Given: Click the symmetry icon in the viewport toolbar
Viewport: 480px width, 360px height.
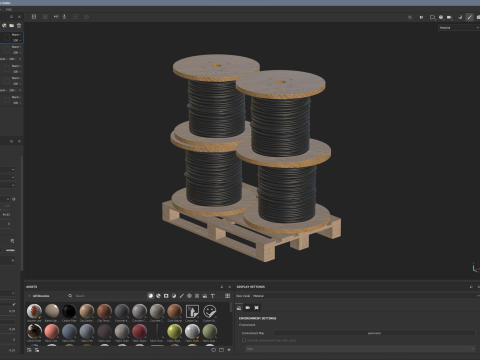Looking at the screenshot, I should pyautogui.click(x=56, y=17).
